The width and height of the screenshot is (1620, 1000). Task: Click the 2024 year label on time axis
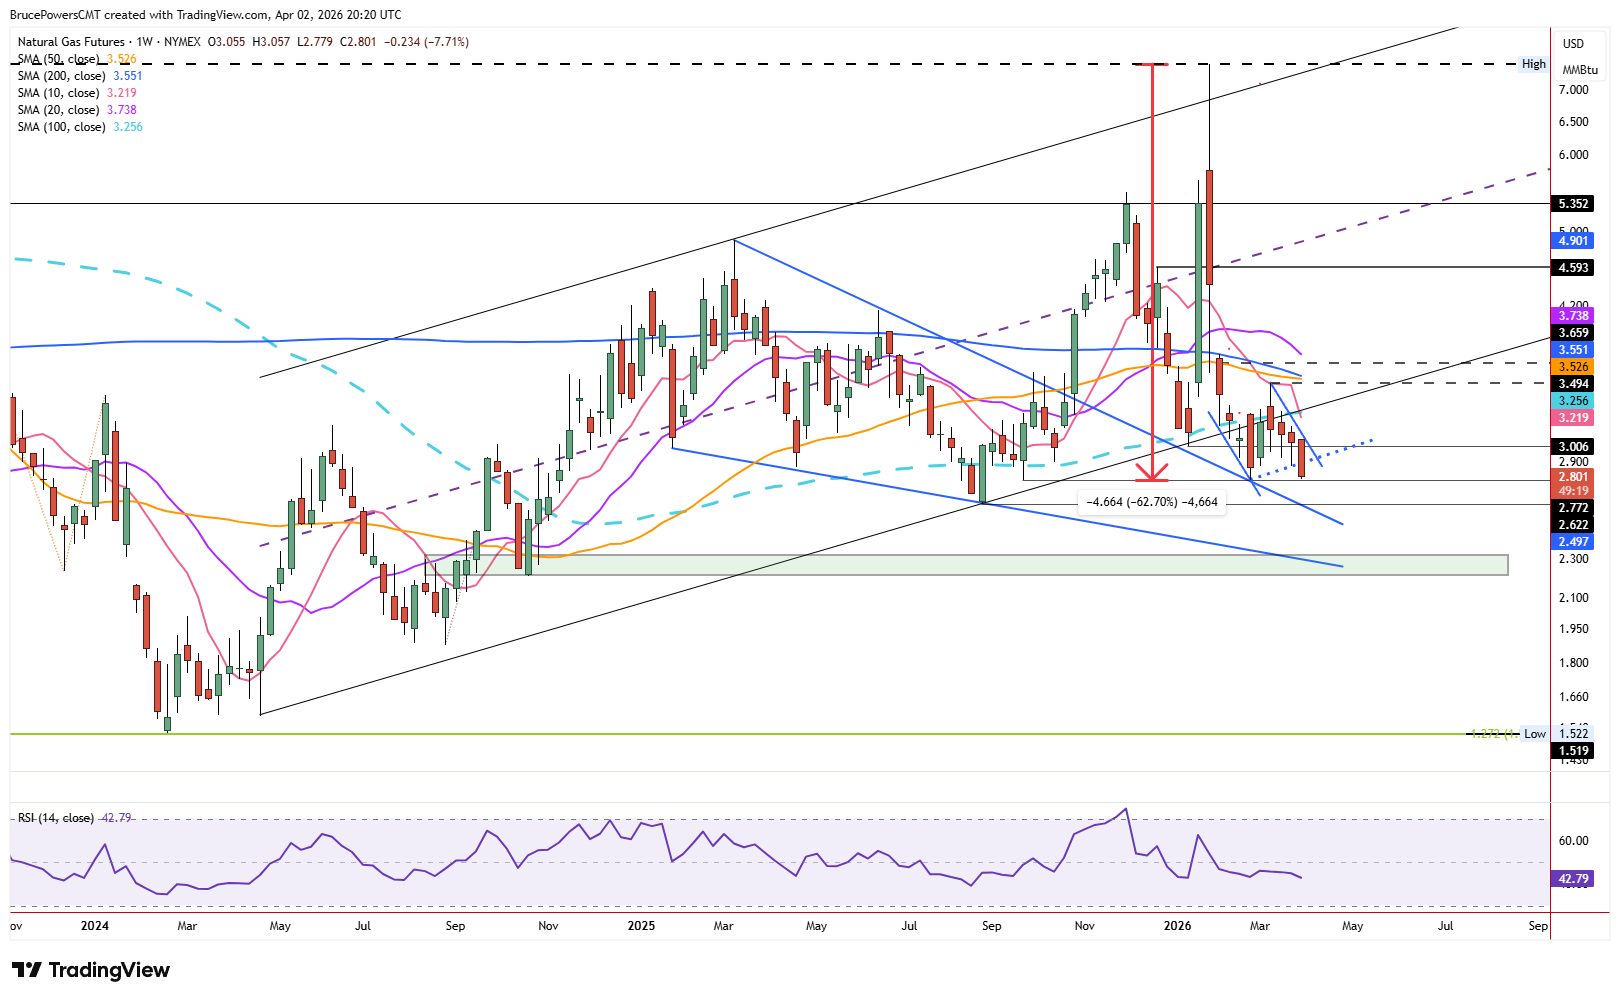pos(95,926)
